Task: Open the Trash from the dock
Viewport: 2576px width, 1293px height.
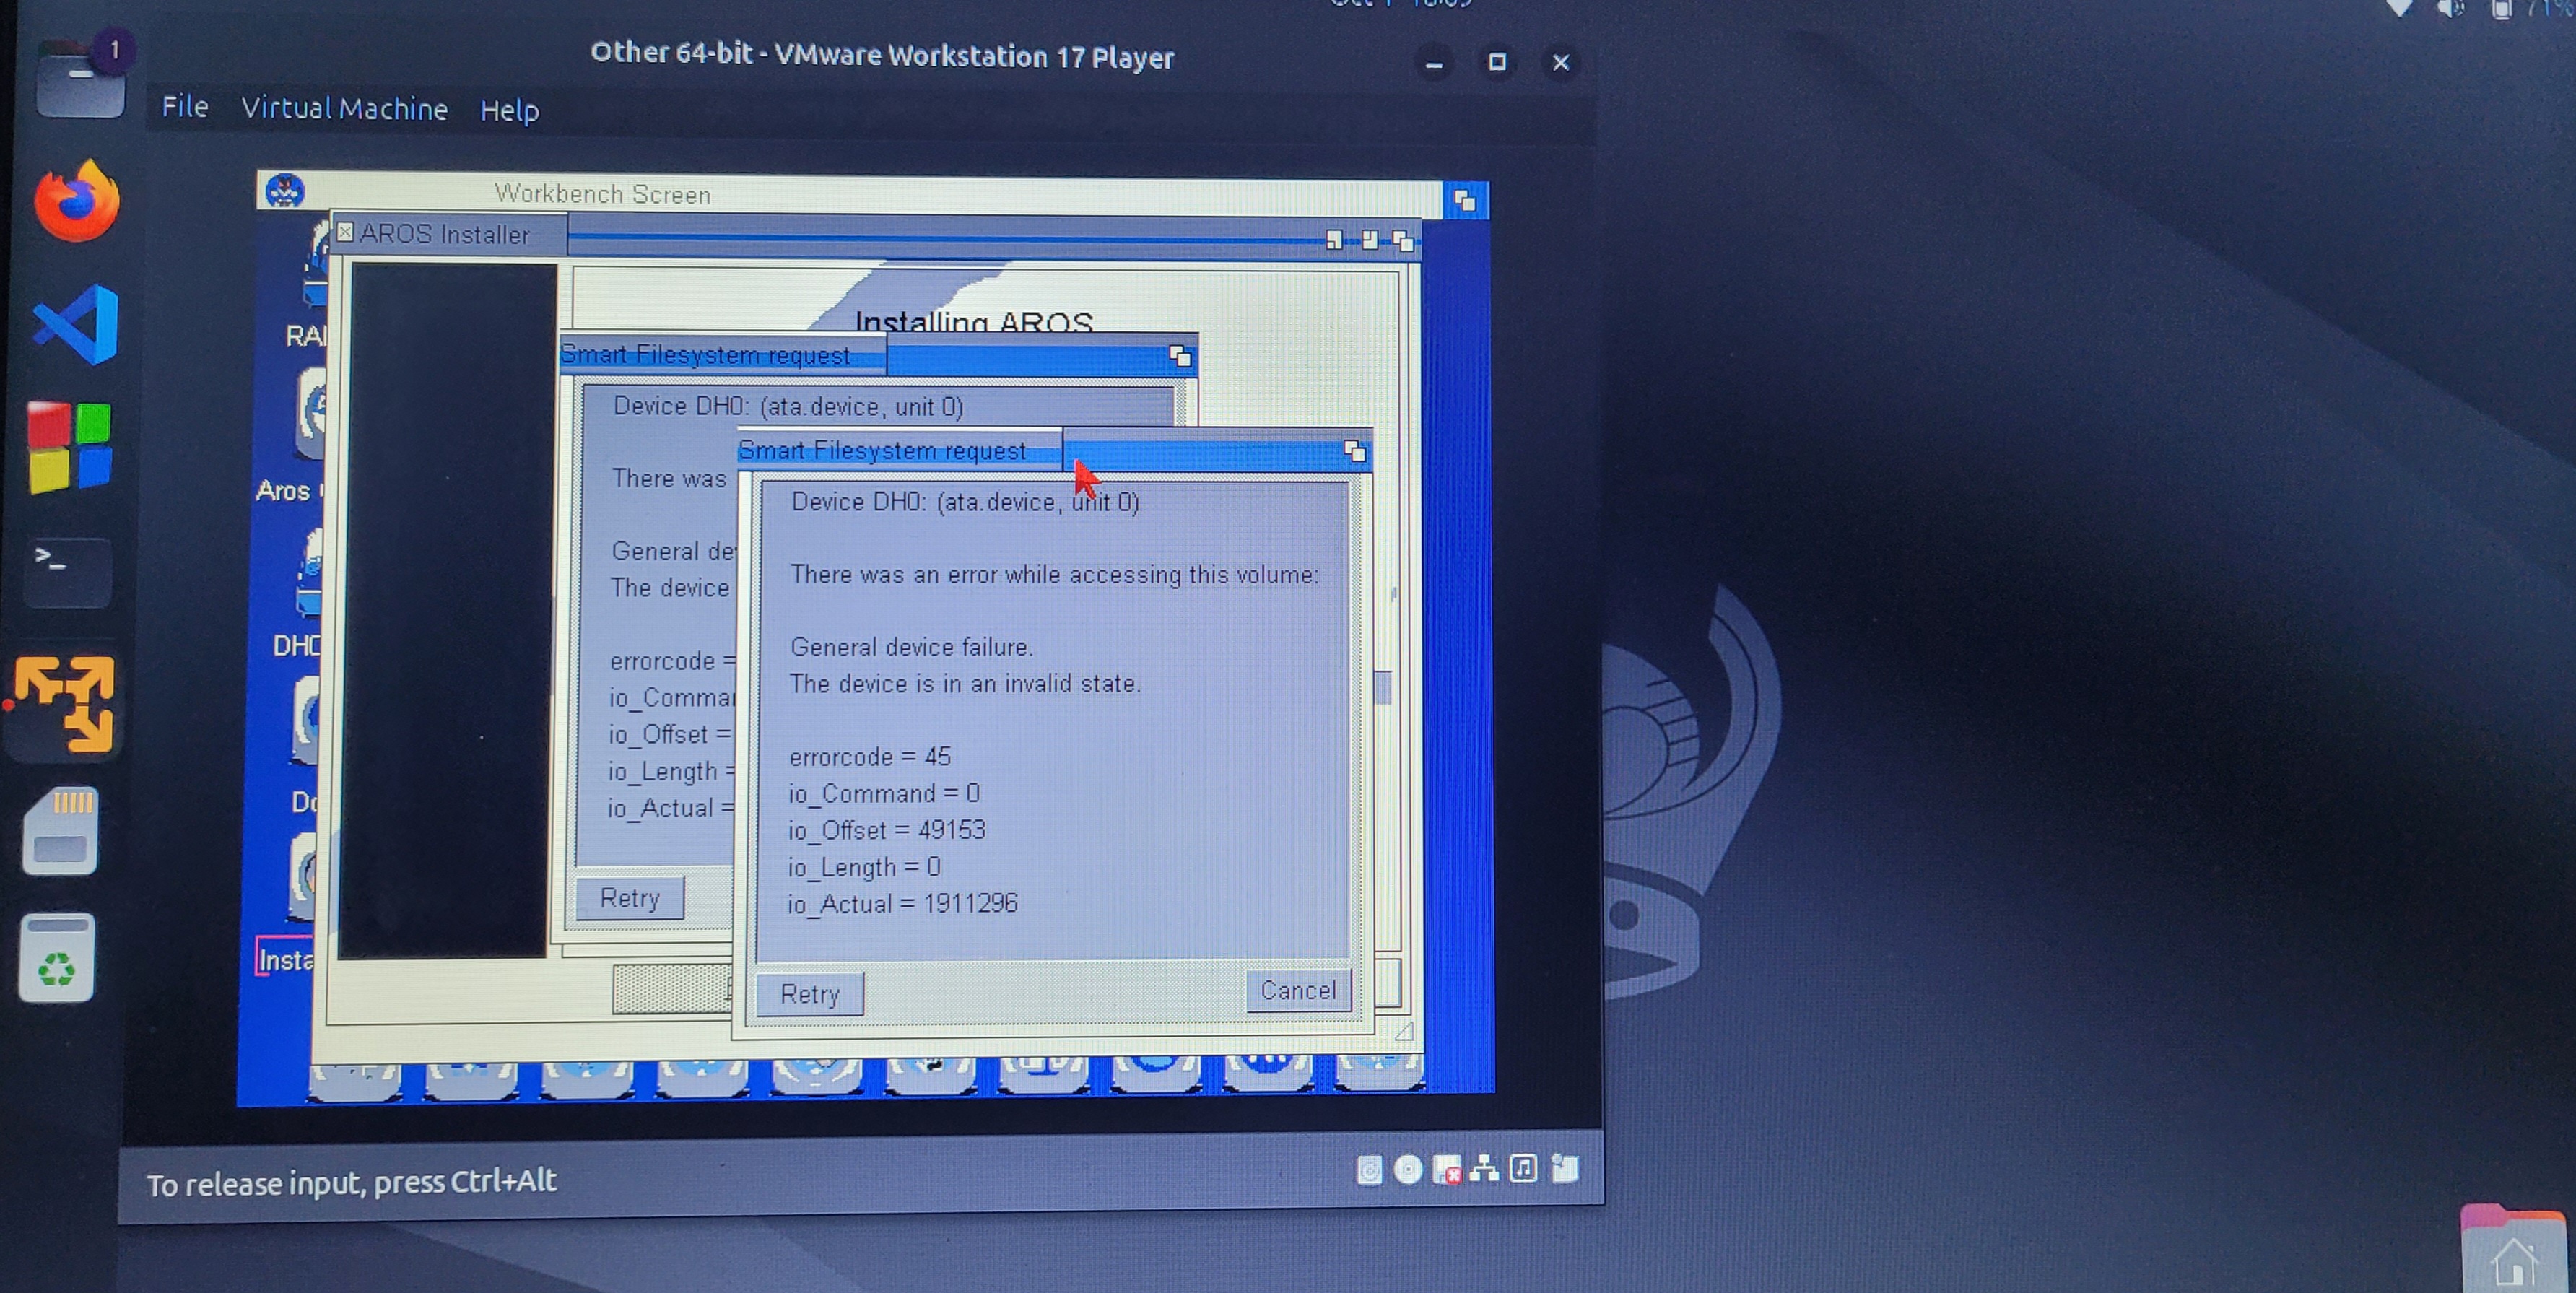Action: pos(57,957)
